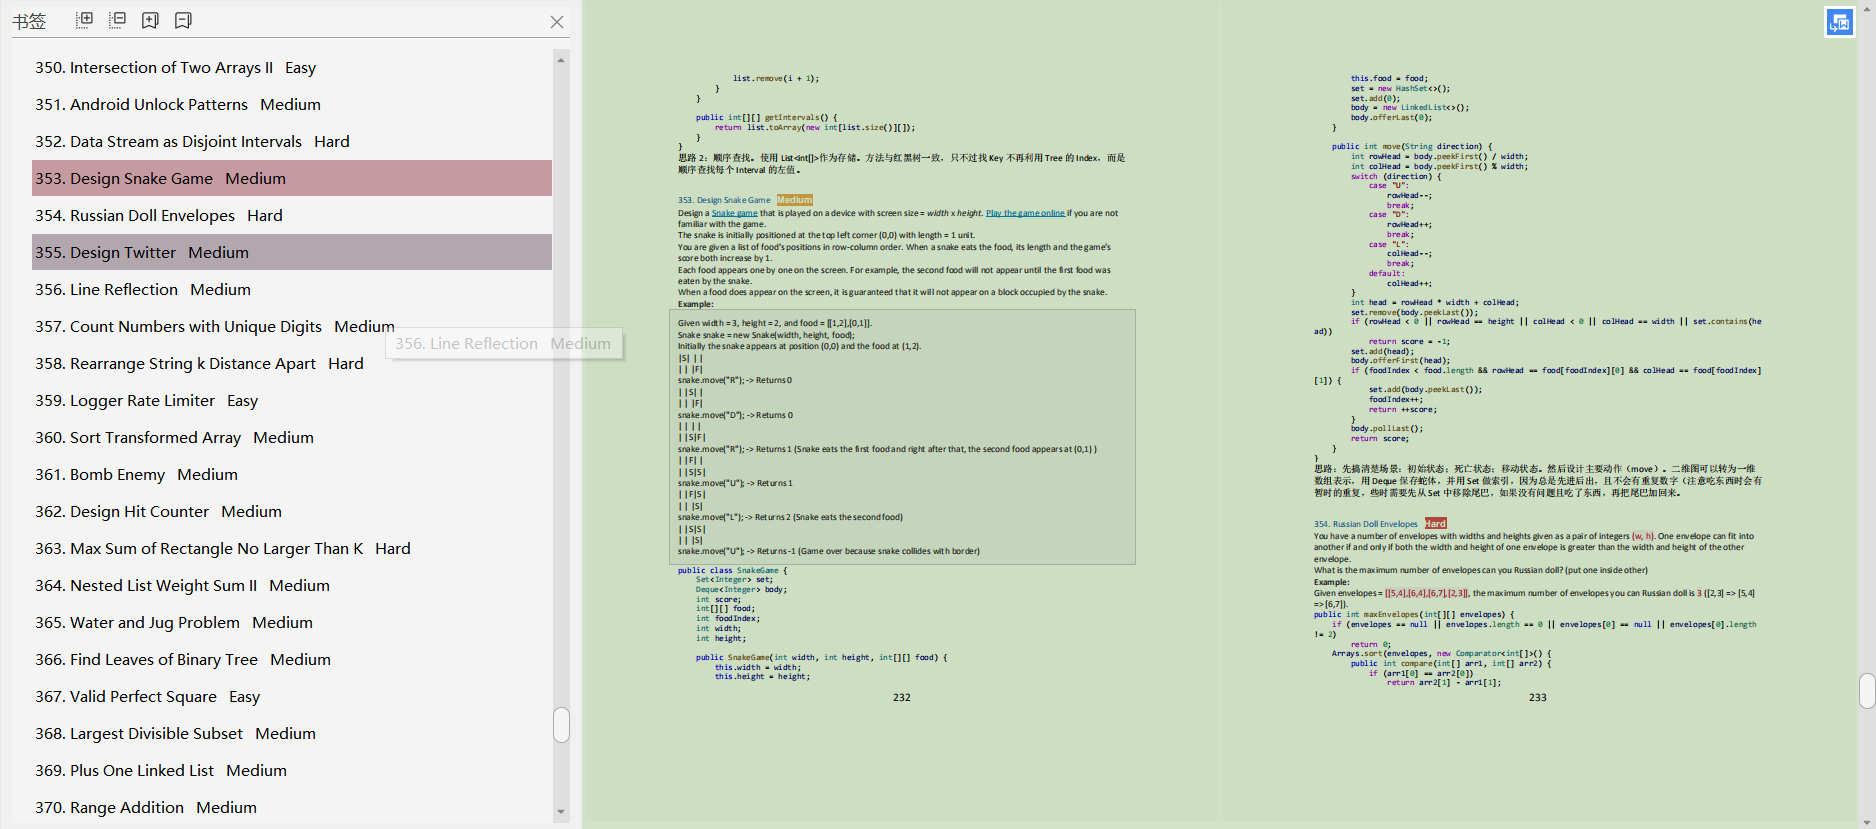Delete the selected bookmark
This screenshot has width=1876, height=829.
[x=183, y=20]
